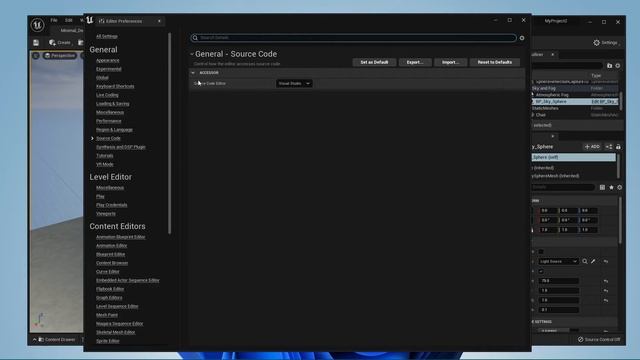Click the ADD button in Details panel
The image size is (640, 360).
[592, 147]
